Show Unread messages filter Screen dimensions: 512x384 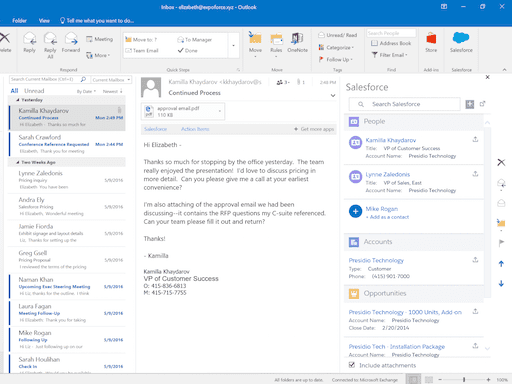point(34,91)
